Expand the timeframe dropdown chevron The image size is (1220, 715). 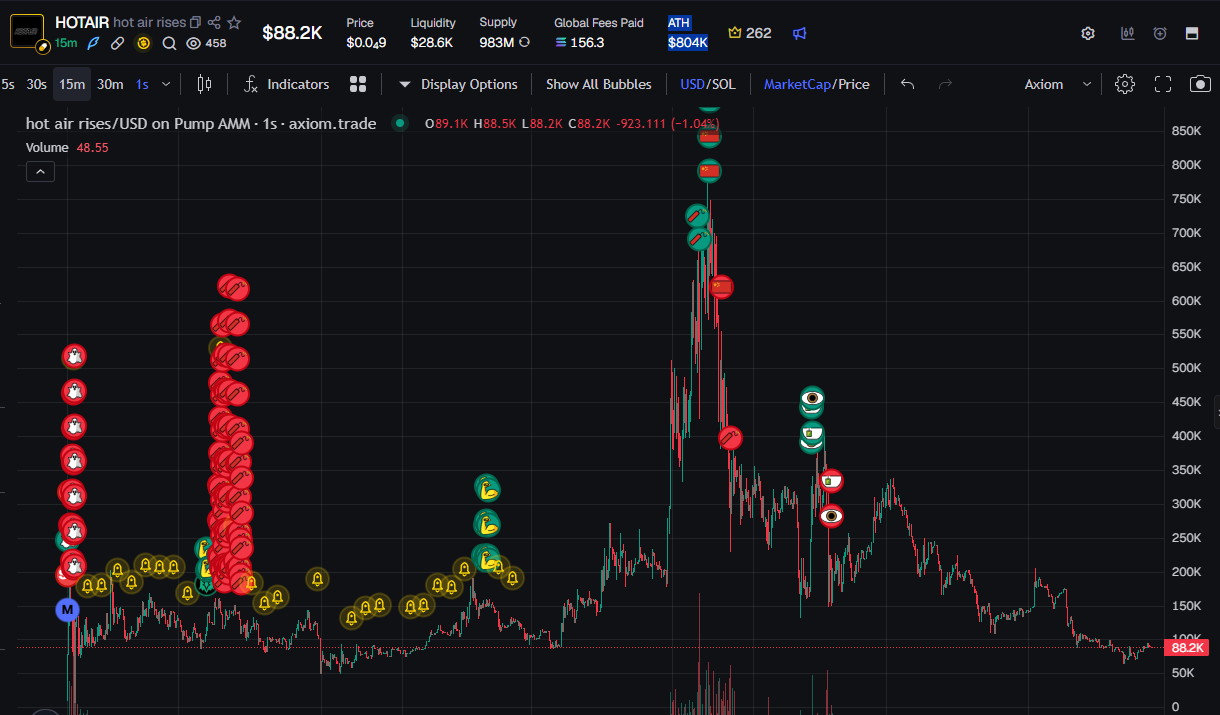click(x=166, y=84)
